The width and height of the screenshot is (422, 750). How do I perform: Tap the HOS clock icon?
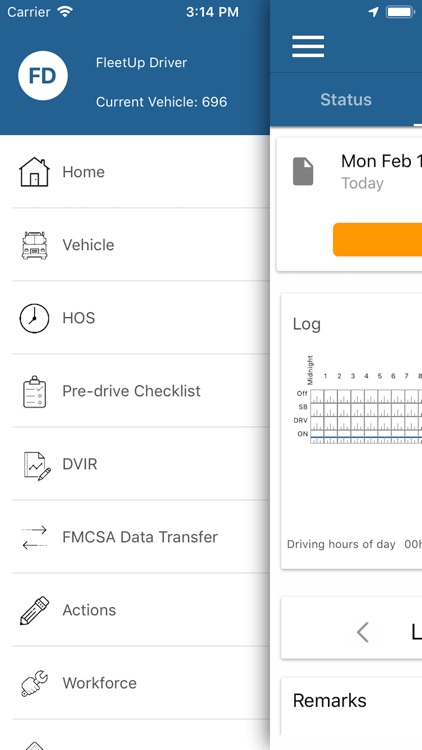pos(34,318)
